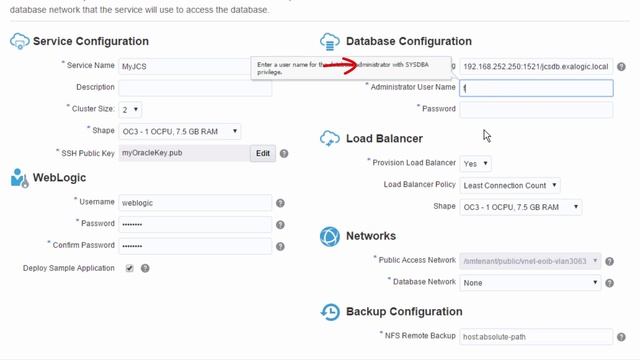Open help for Public Access Network
The height and width of the screenshot is (360, 640).
[609, 261]
